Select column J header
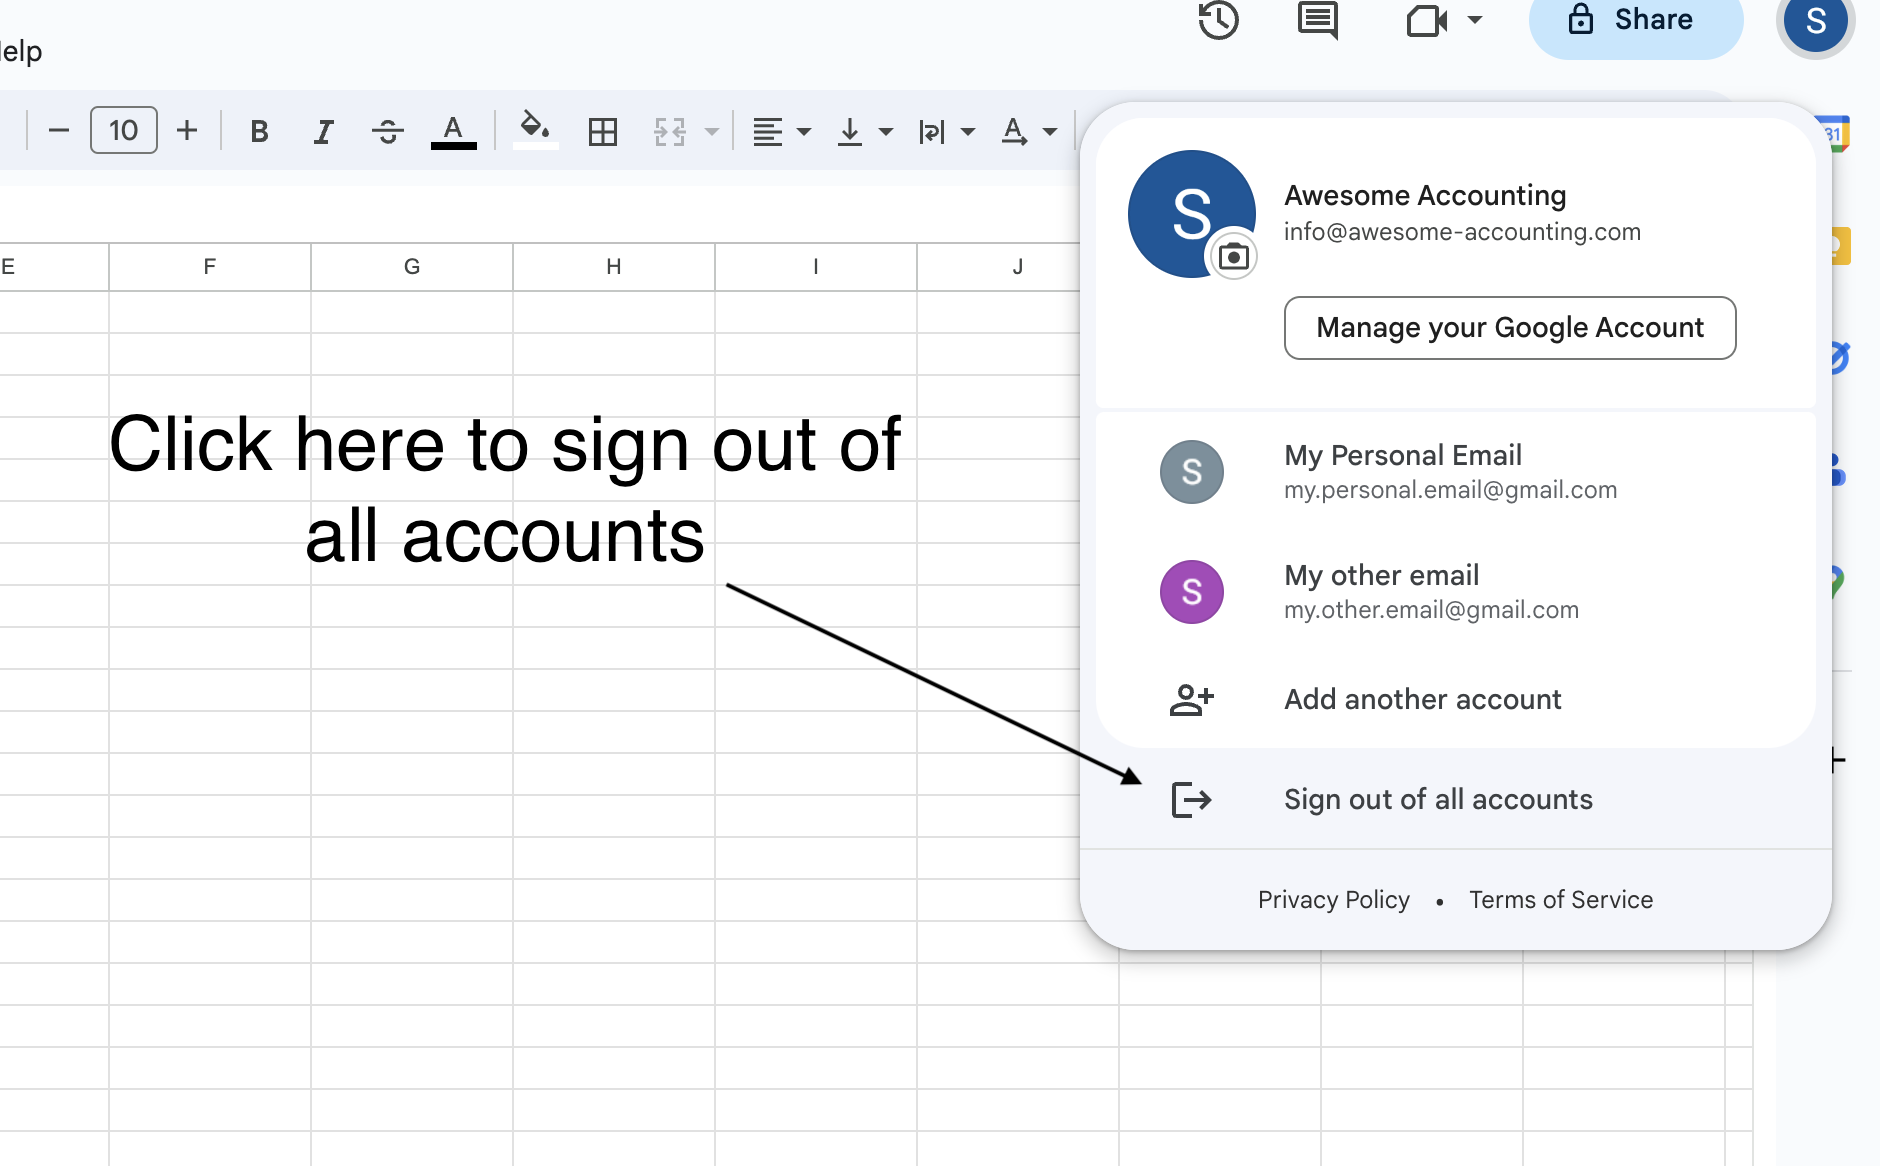The width and height of the screenshot is (1880, 1166). pos(1000,266)
